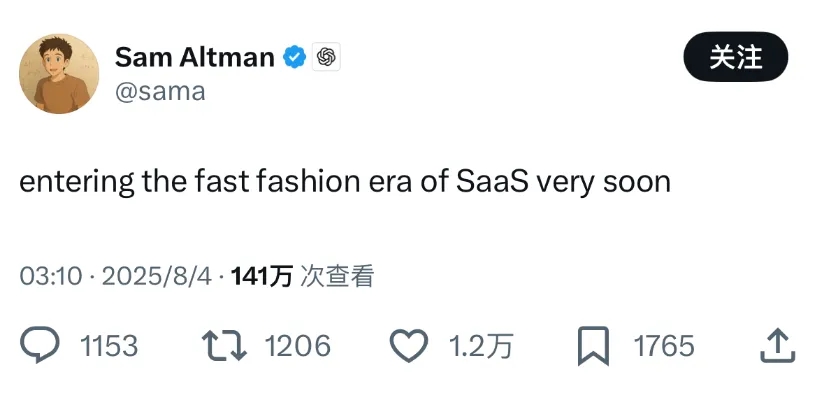This screenshot has width=822, height=409.
Task: Click the @sama handle
Action: pos(160,92)
